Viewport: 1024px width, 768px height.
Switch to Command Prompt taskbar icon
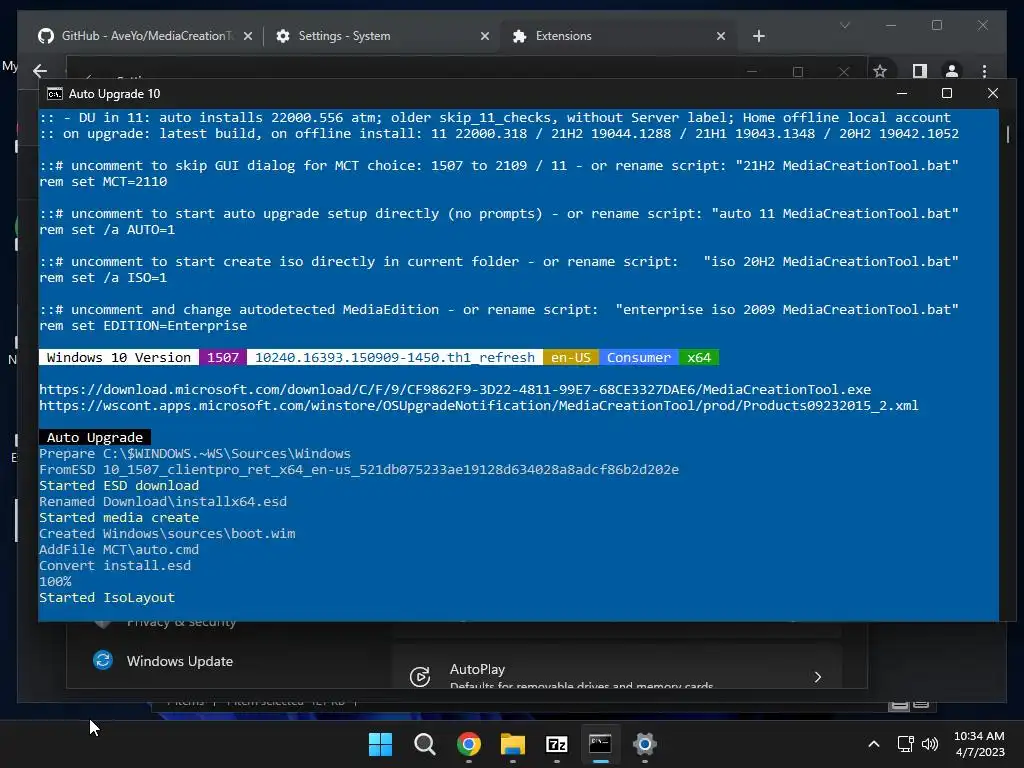[600, 744]
